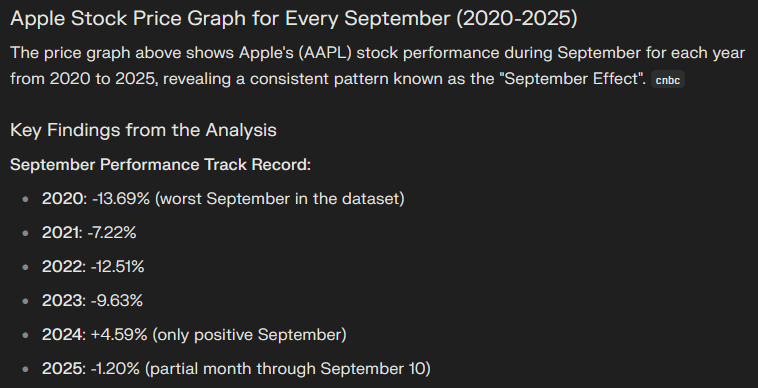
Task: Click "partial month through September 10" note
Action: pos(288,369)
